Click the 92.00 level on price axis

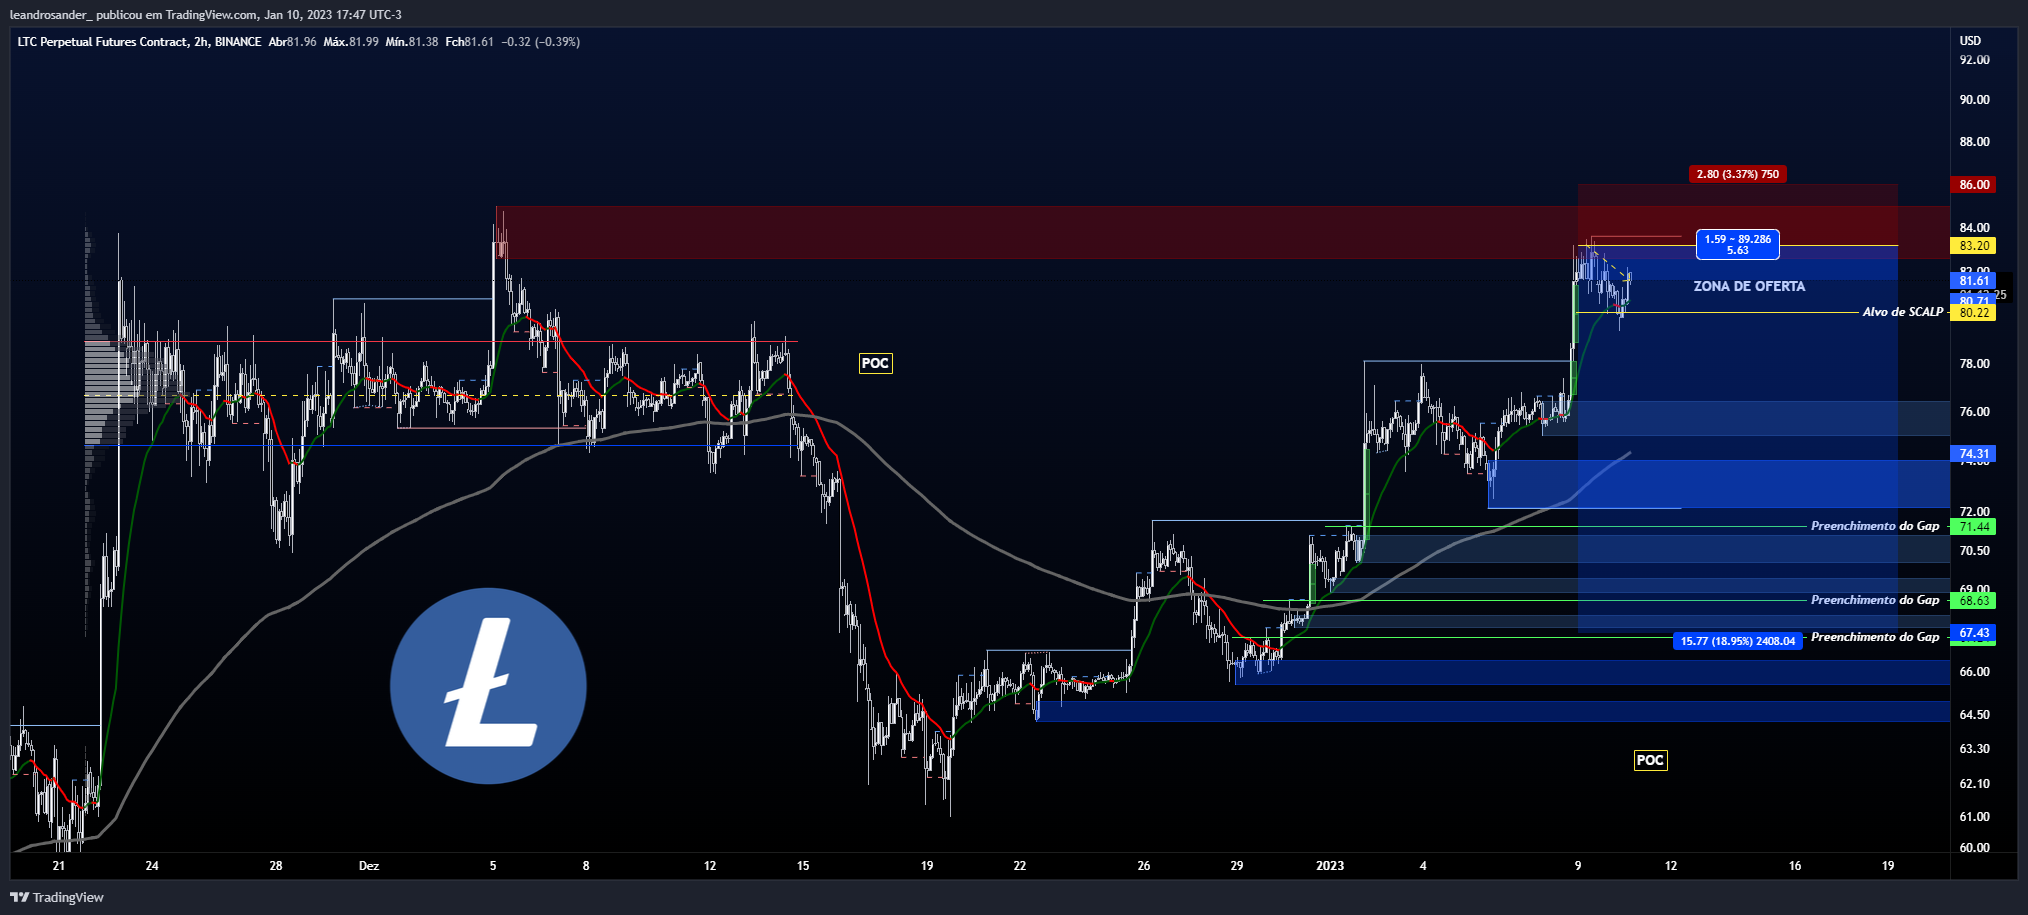1975,60
